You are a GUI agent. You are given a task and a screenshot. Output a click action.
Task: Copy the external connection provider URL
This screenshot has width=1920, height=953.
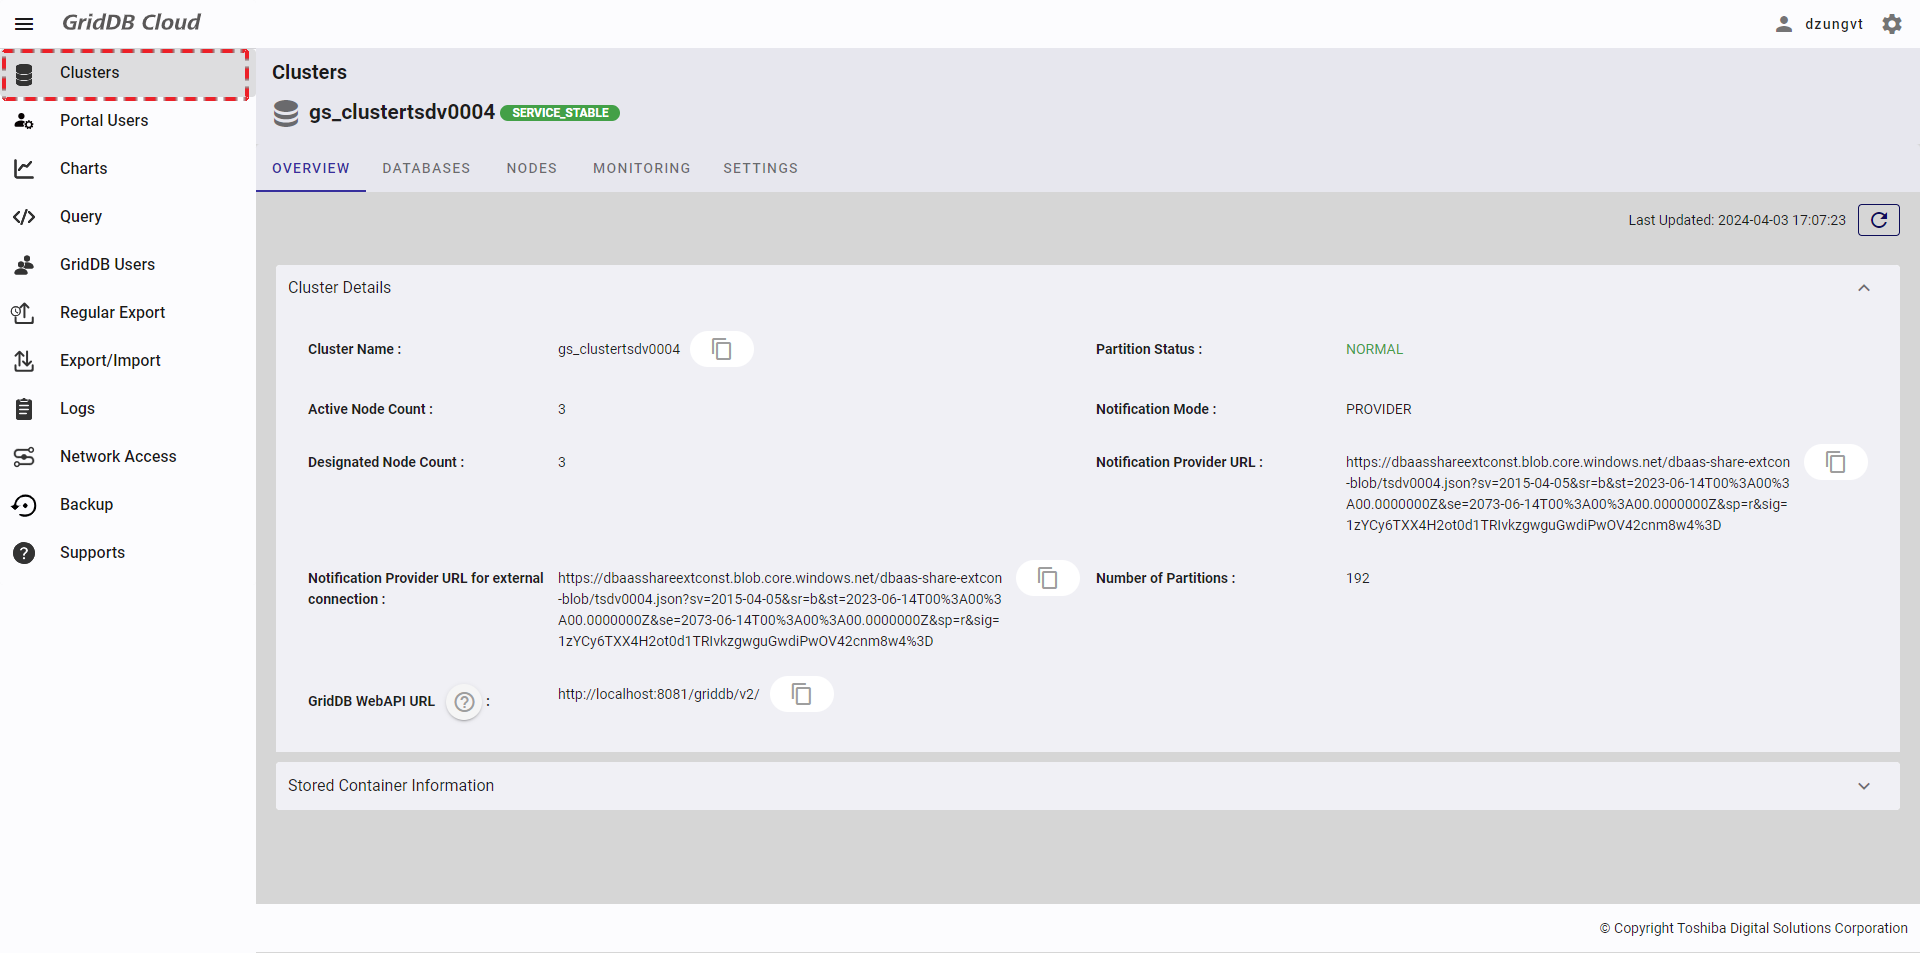coord(1047,578)
